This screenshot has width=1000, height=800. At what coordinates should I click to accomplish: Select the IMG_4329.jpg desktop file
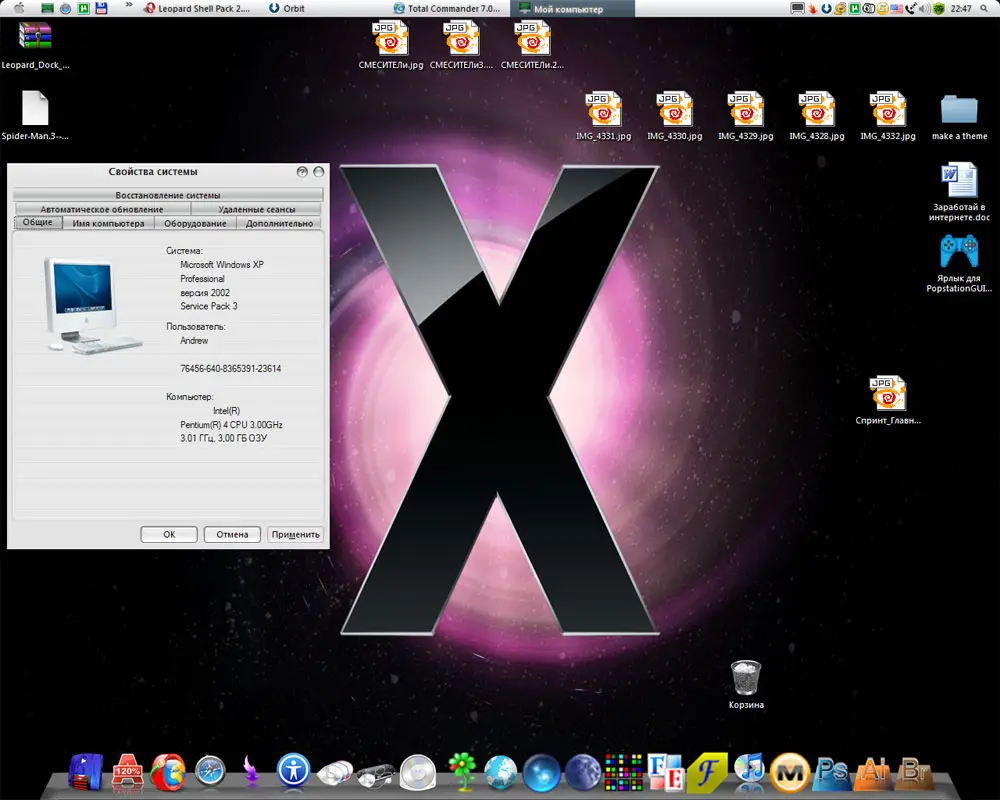(x=746, y=115)
